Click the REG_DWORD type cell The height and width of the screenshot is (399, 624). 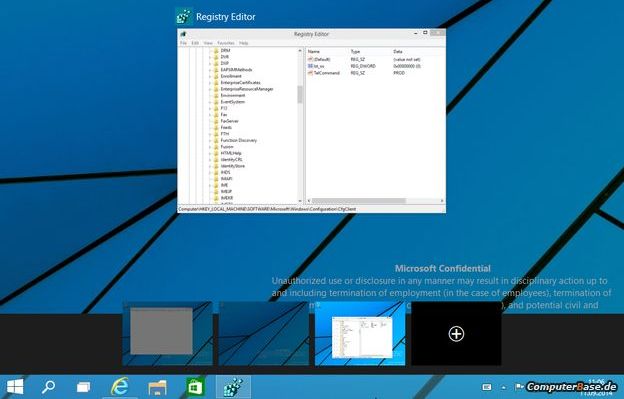363,66
